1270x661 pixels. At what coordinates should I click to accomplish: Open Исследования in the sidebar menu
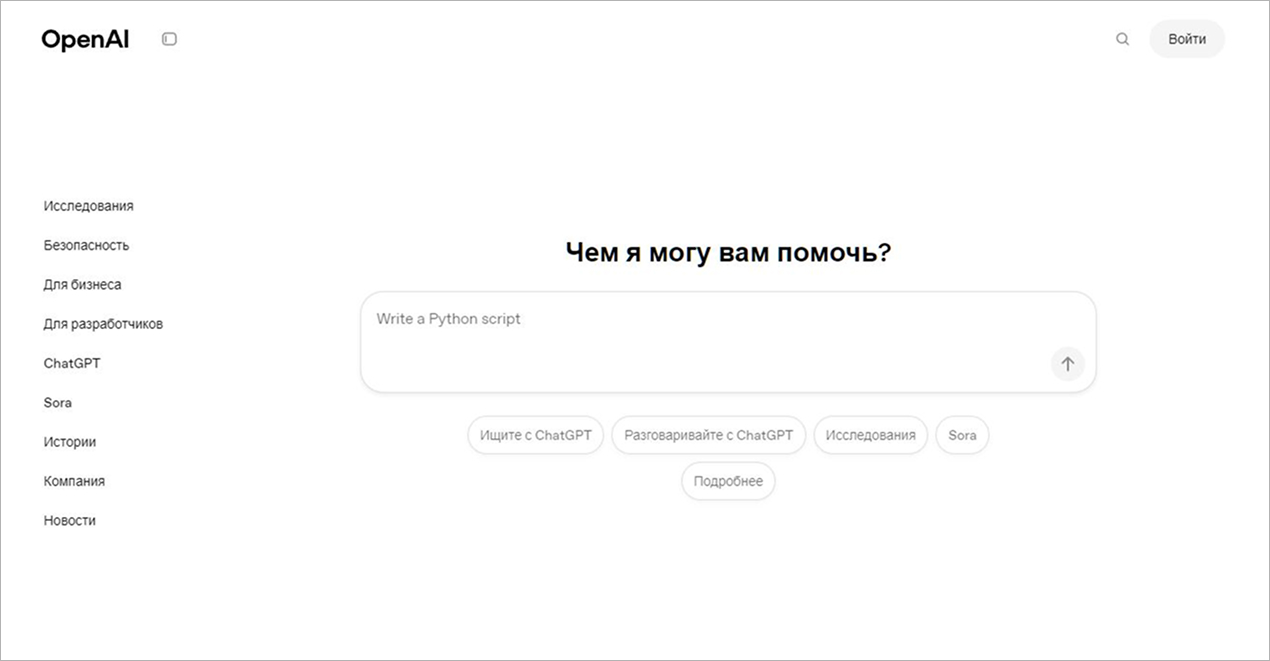pyautogui.click(x=88, y=206)
